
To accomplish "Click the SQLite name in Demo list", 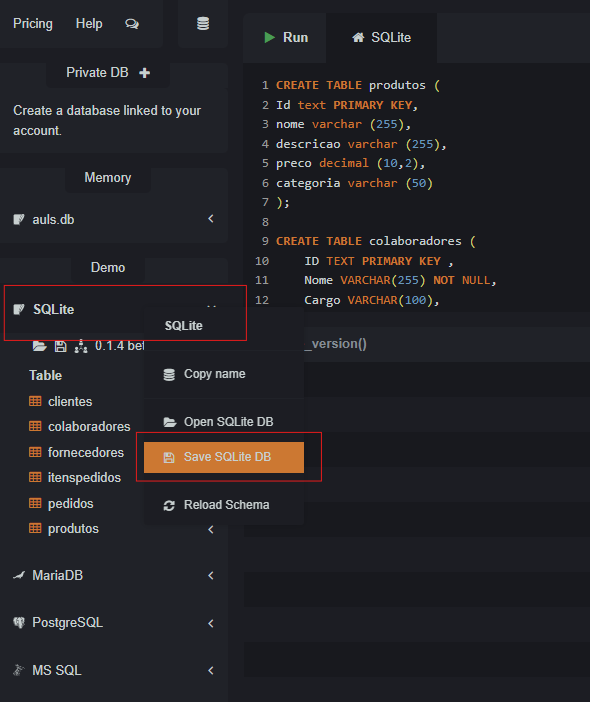I will pyautogui.click(x=54, y=309).
